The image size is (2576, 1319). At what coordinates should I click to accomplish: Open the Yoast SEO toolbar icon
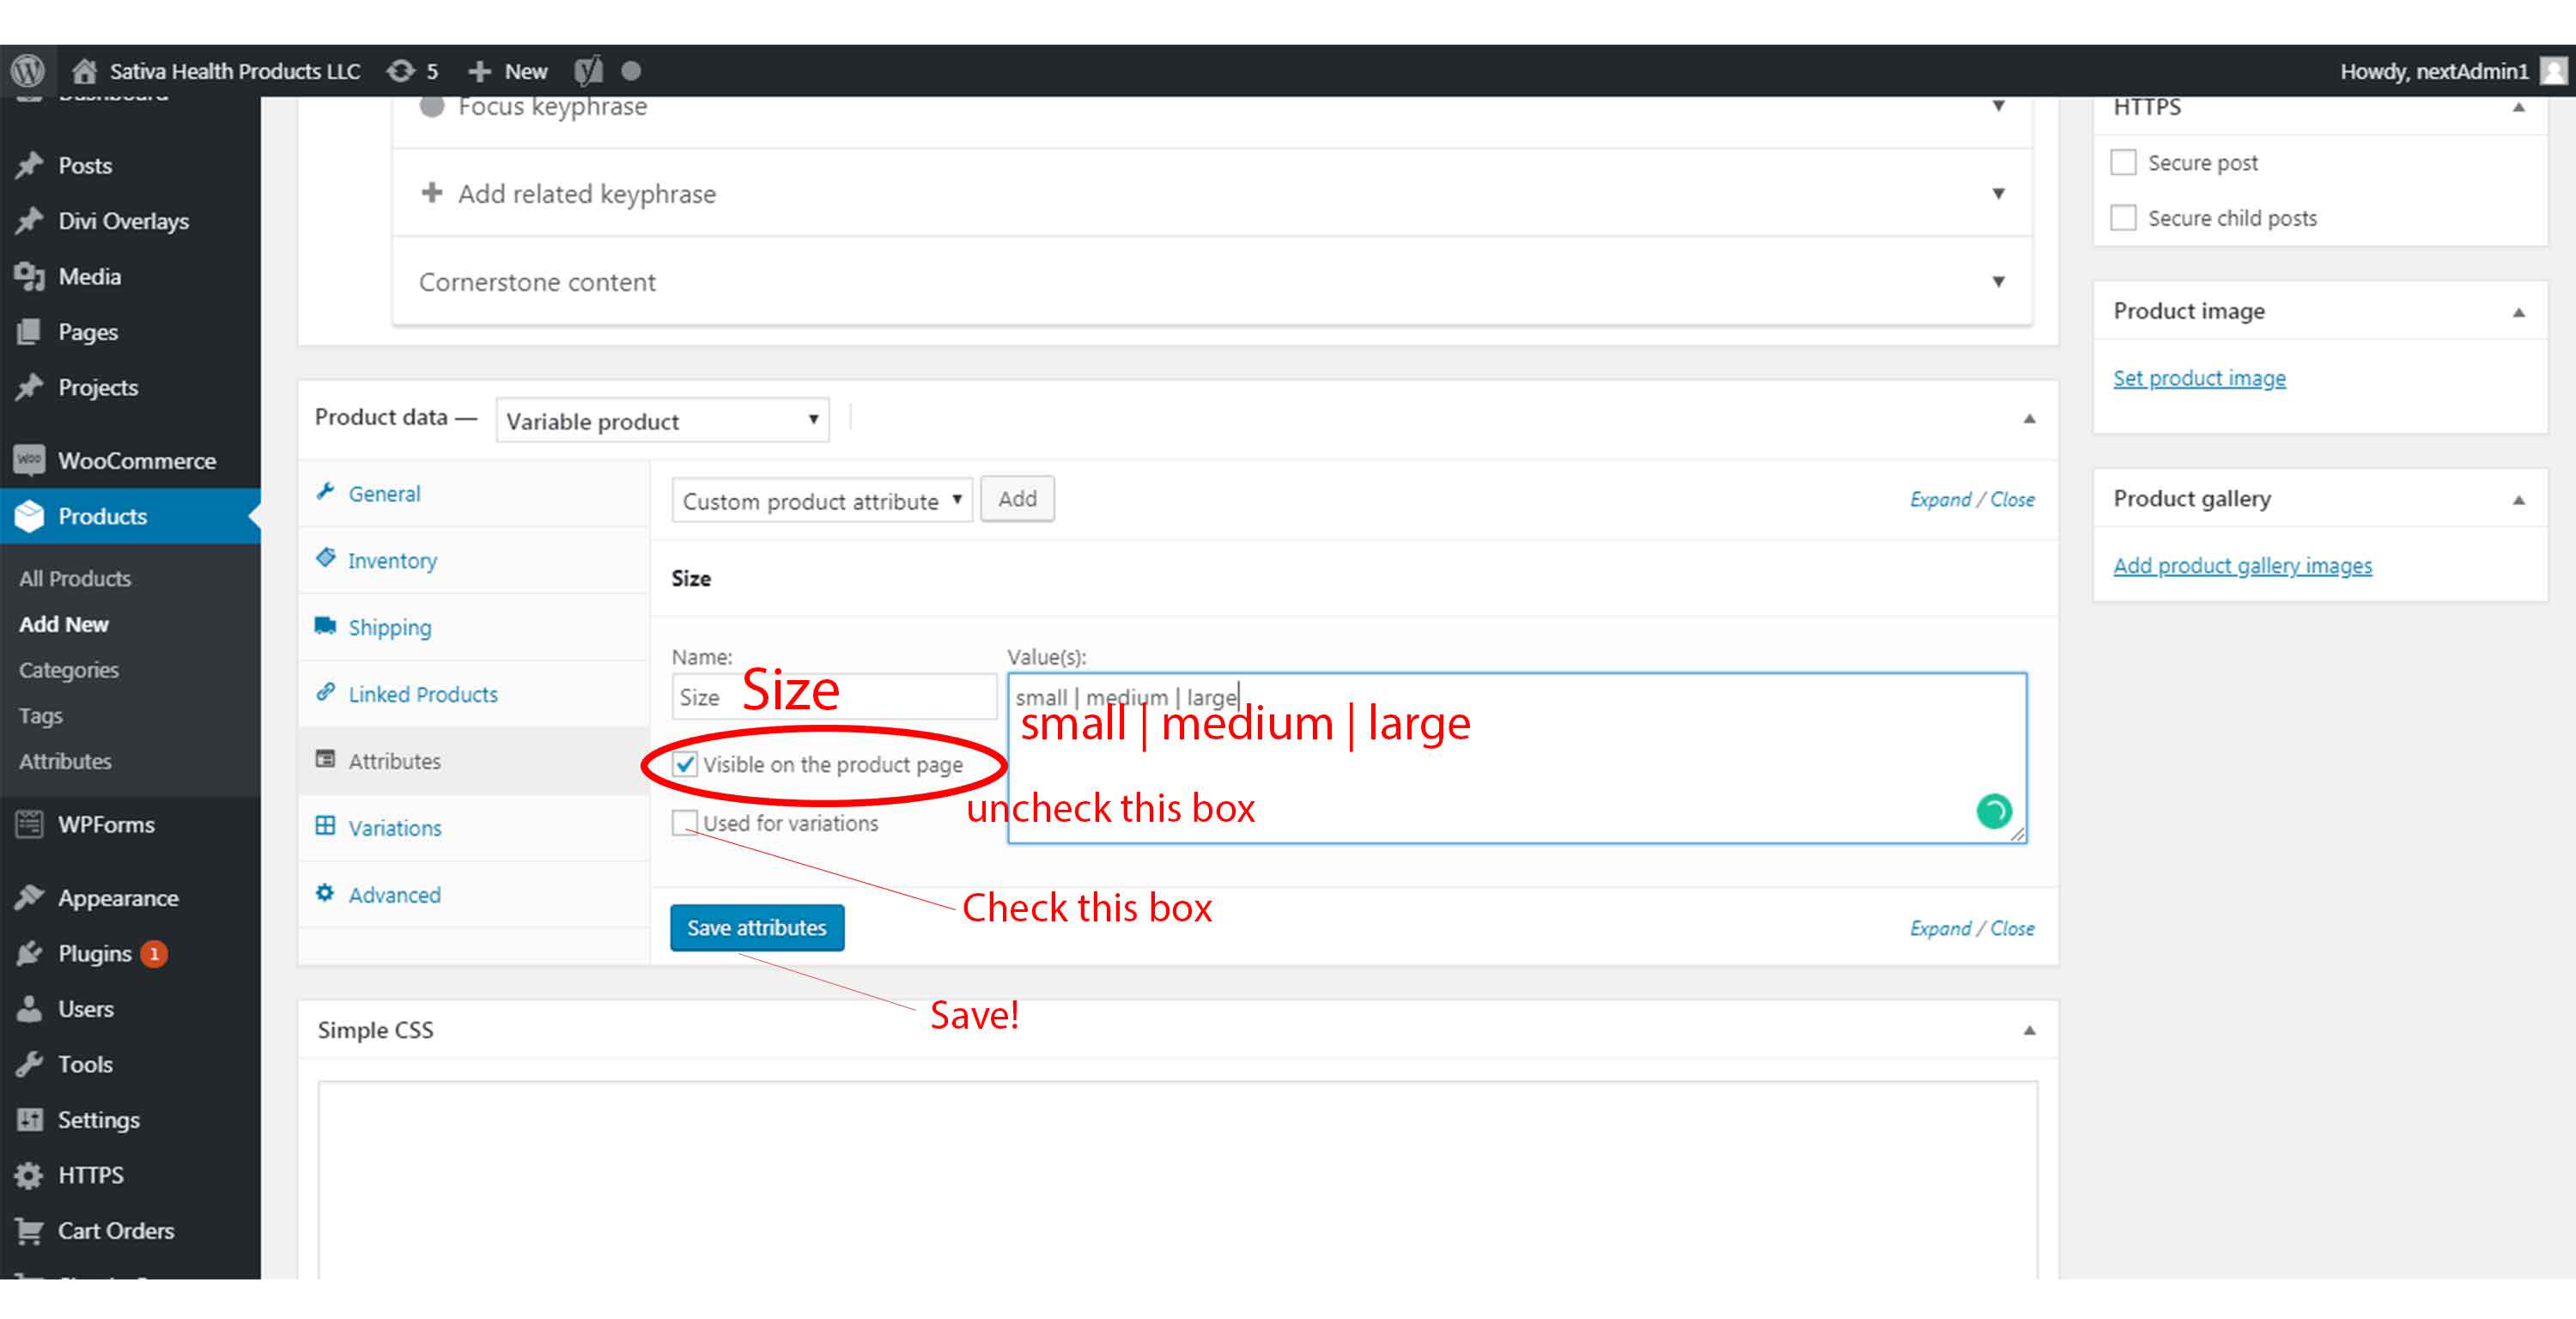[588, 71]
